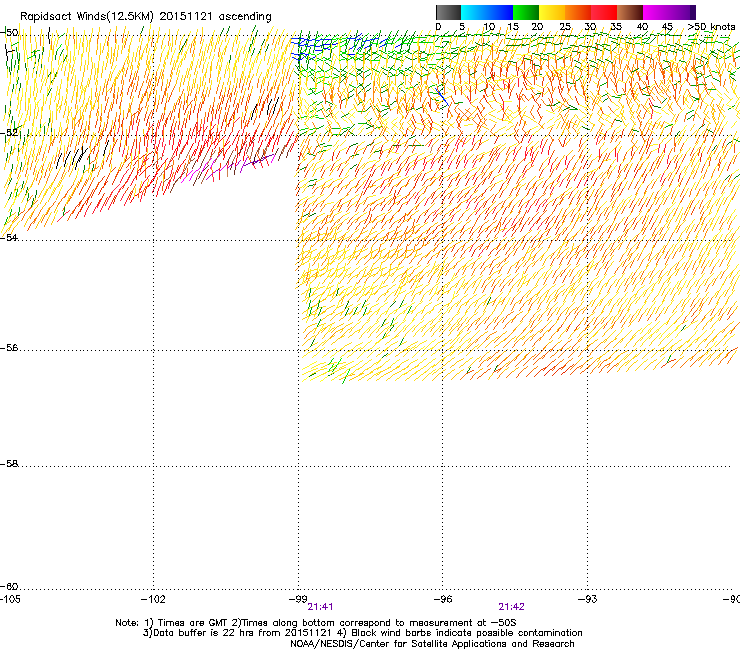Click the title text 'Rapidscat Winds(12.5KM) 20151121 ascending'
This screenshot has width=740, height=650.
[x=146, y=17]
